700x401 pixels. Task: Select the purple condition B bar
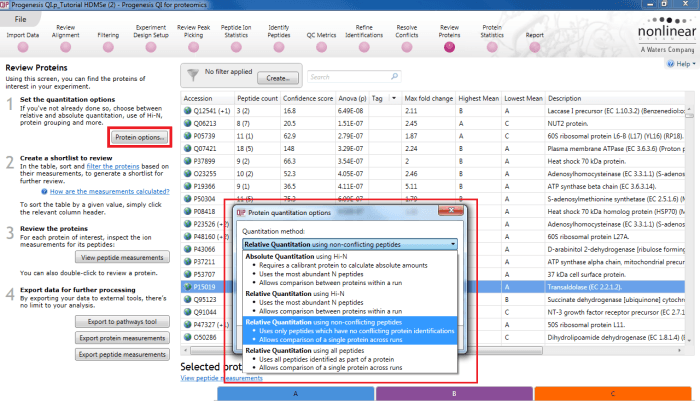pyautogui.click(x=454, y=393)
